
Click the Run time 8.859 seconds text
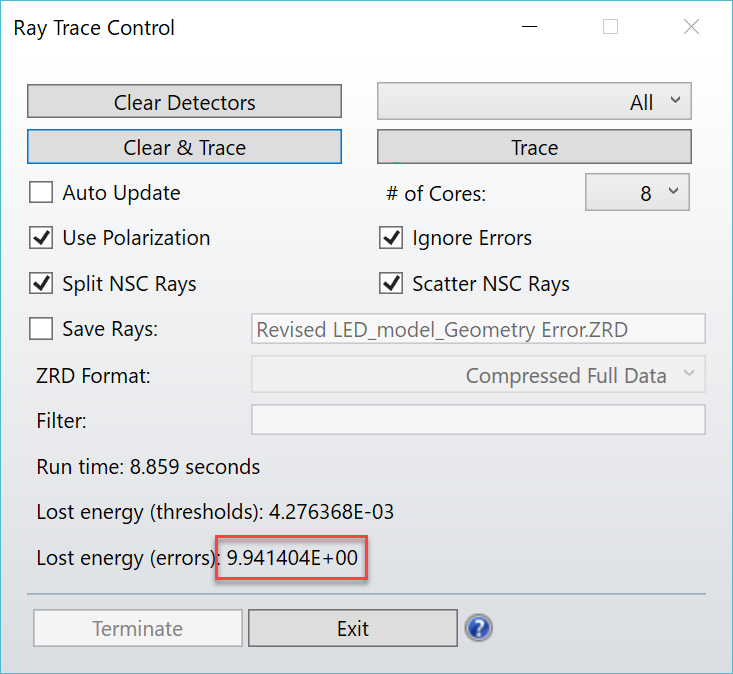point(148,467)
